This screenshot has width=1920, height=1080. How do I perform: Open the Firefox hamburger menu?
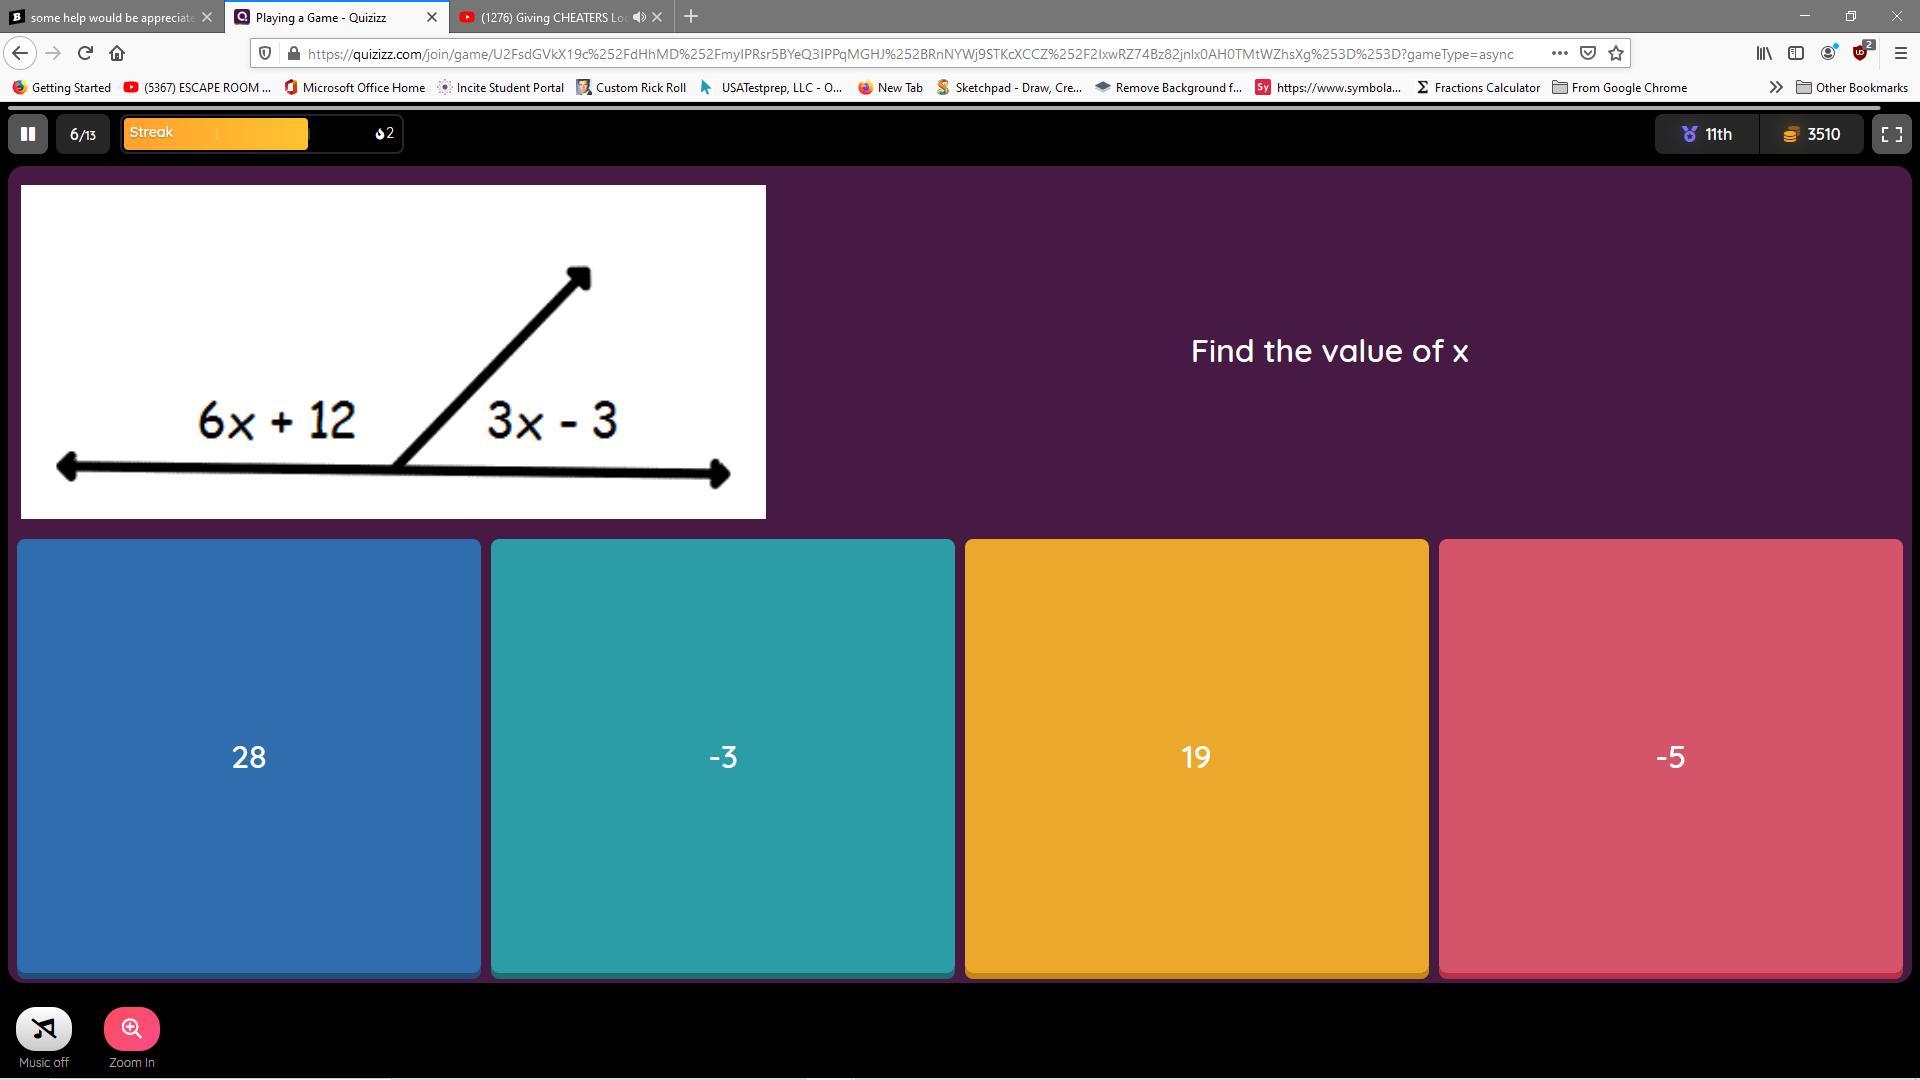[x=1900, y=53]
